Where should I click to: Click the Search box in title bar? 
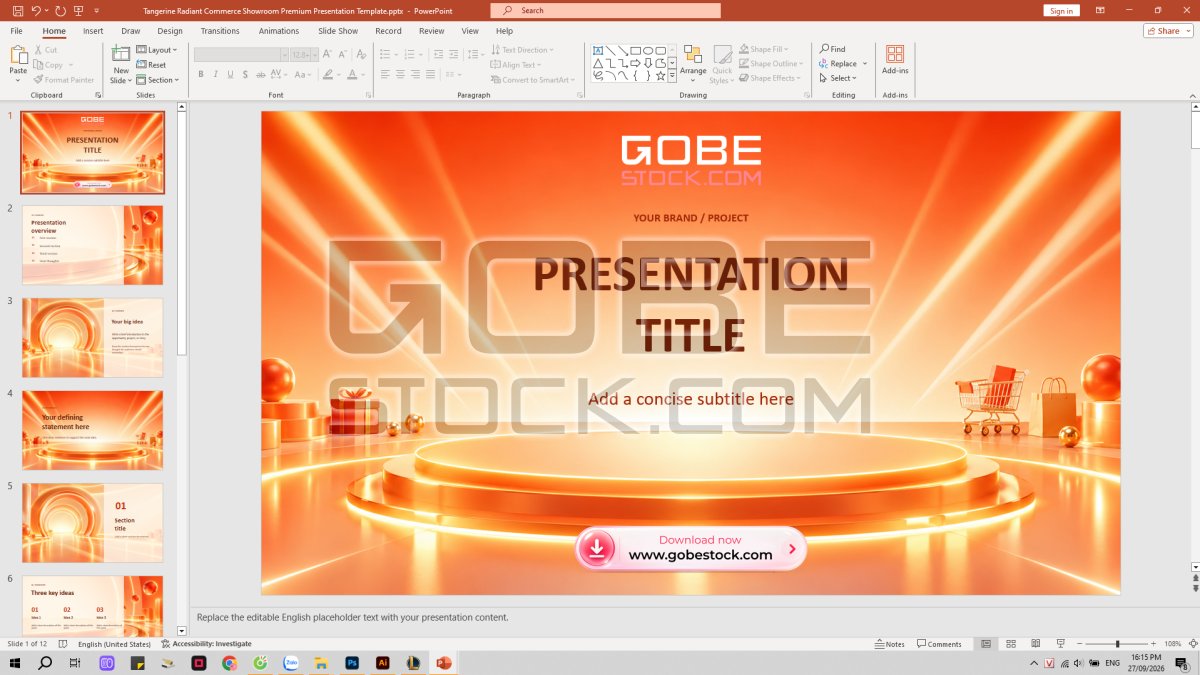[605, 10]
